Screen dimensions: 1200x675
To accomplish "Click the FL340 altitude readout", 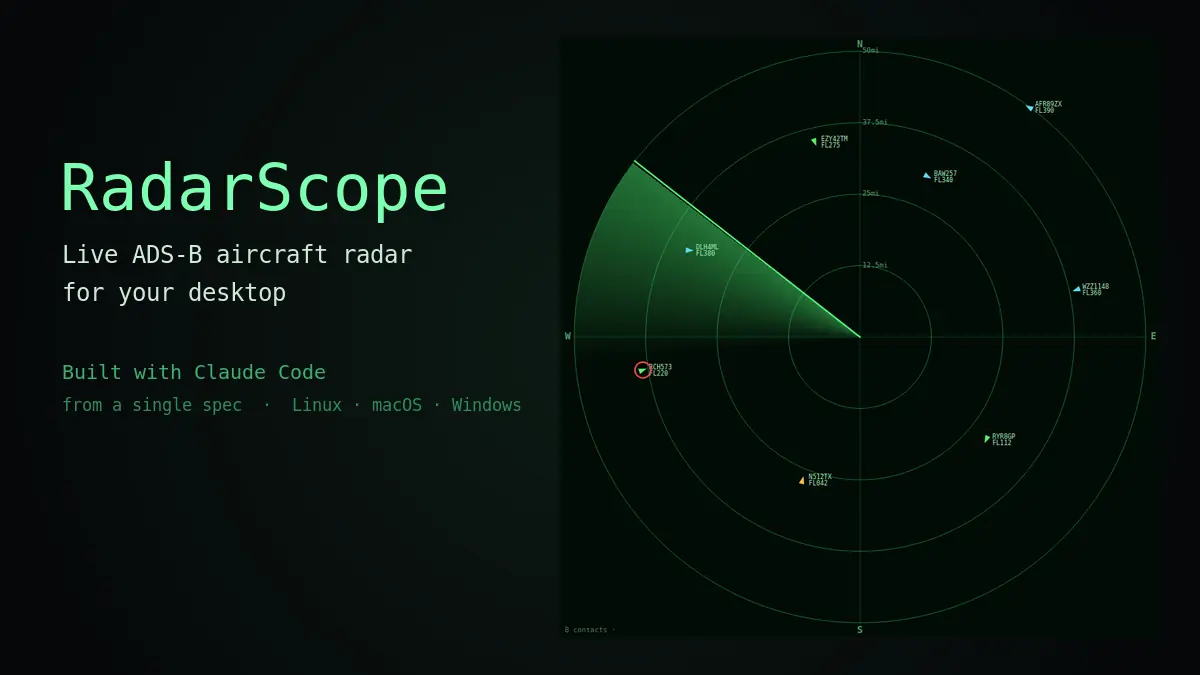I will point(943,180).
